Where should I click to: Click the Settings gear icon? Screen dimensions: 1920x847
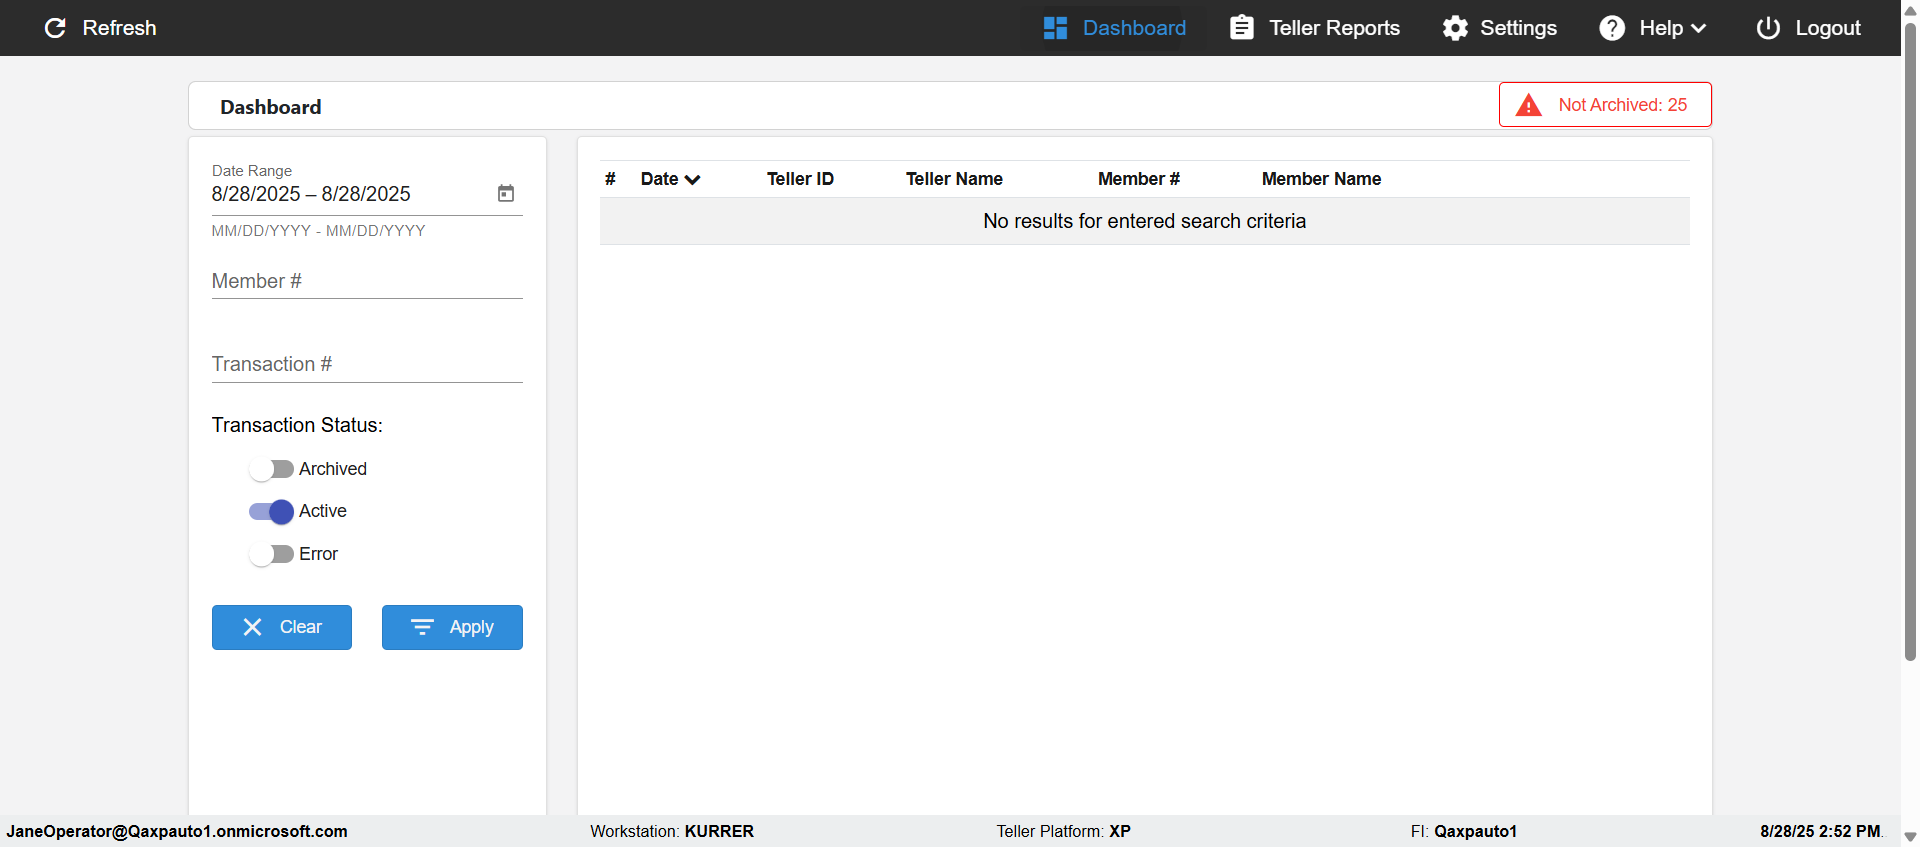(x=1455, y=28)
